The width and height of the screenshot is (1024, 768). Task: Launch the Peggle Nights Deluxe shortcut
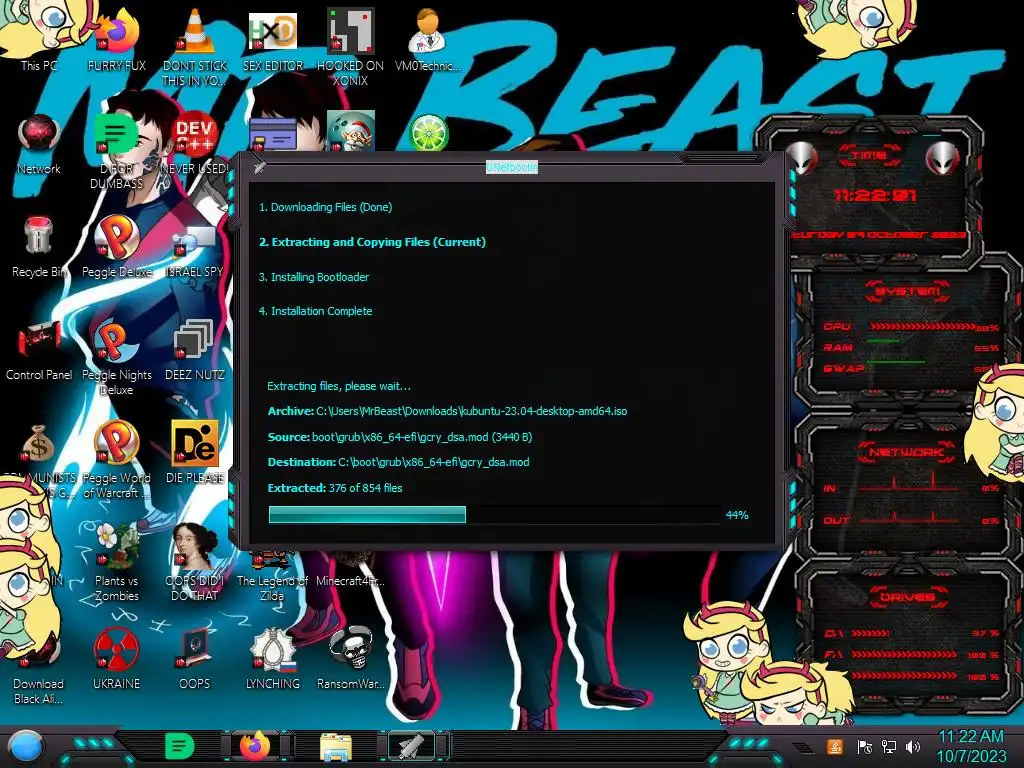point(117,356)
